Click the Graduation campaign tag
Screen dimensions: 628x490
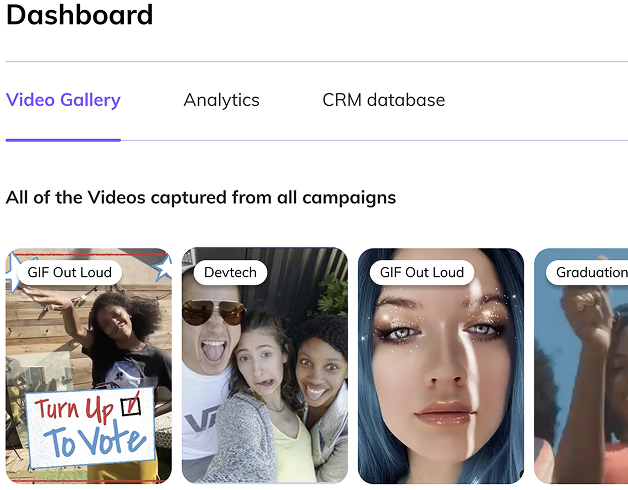click(x=587, y=272)
